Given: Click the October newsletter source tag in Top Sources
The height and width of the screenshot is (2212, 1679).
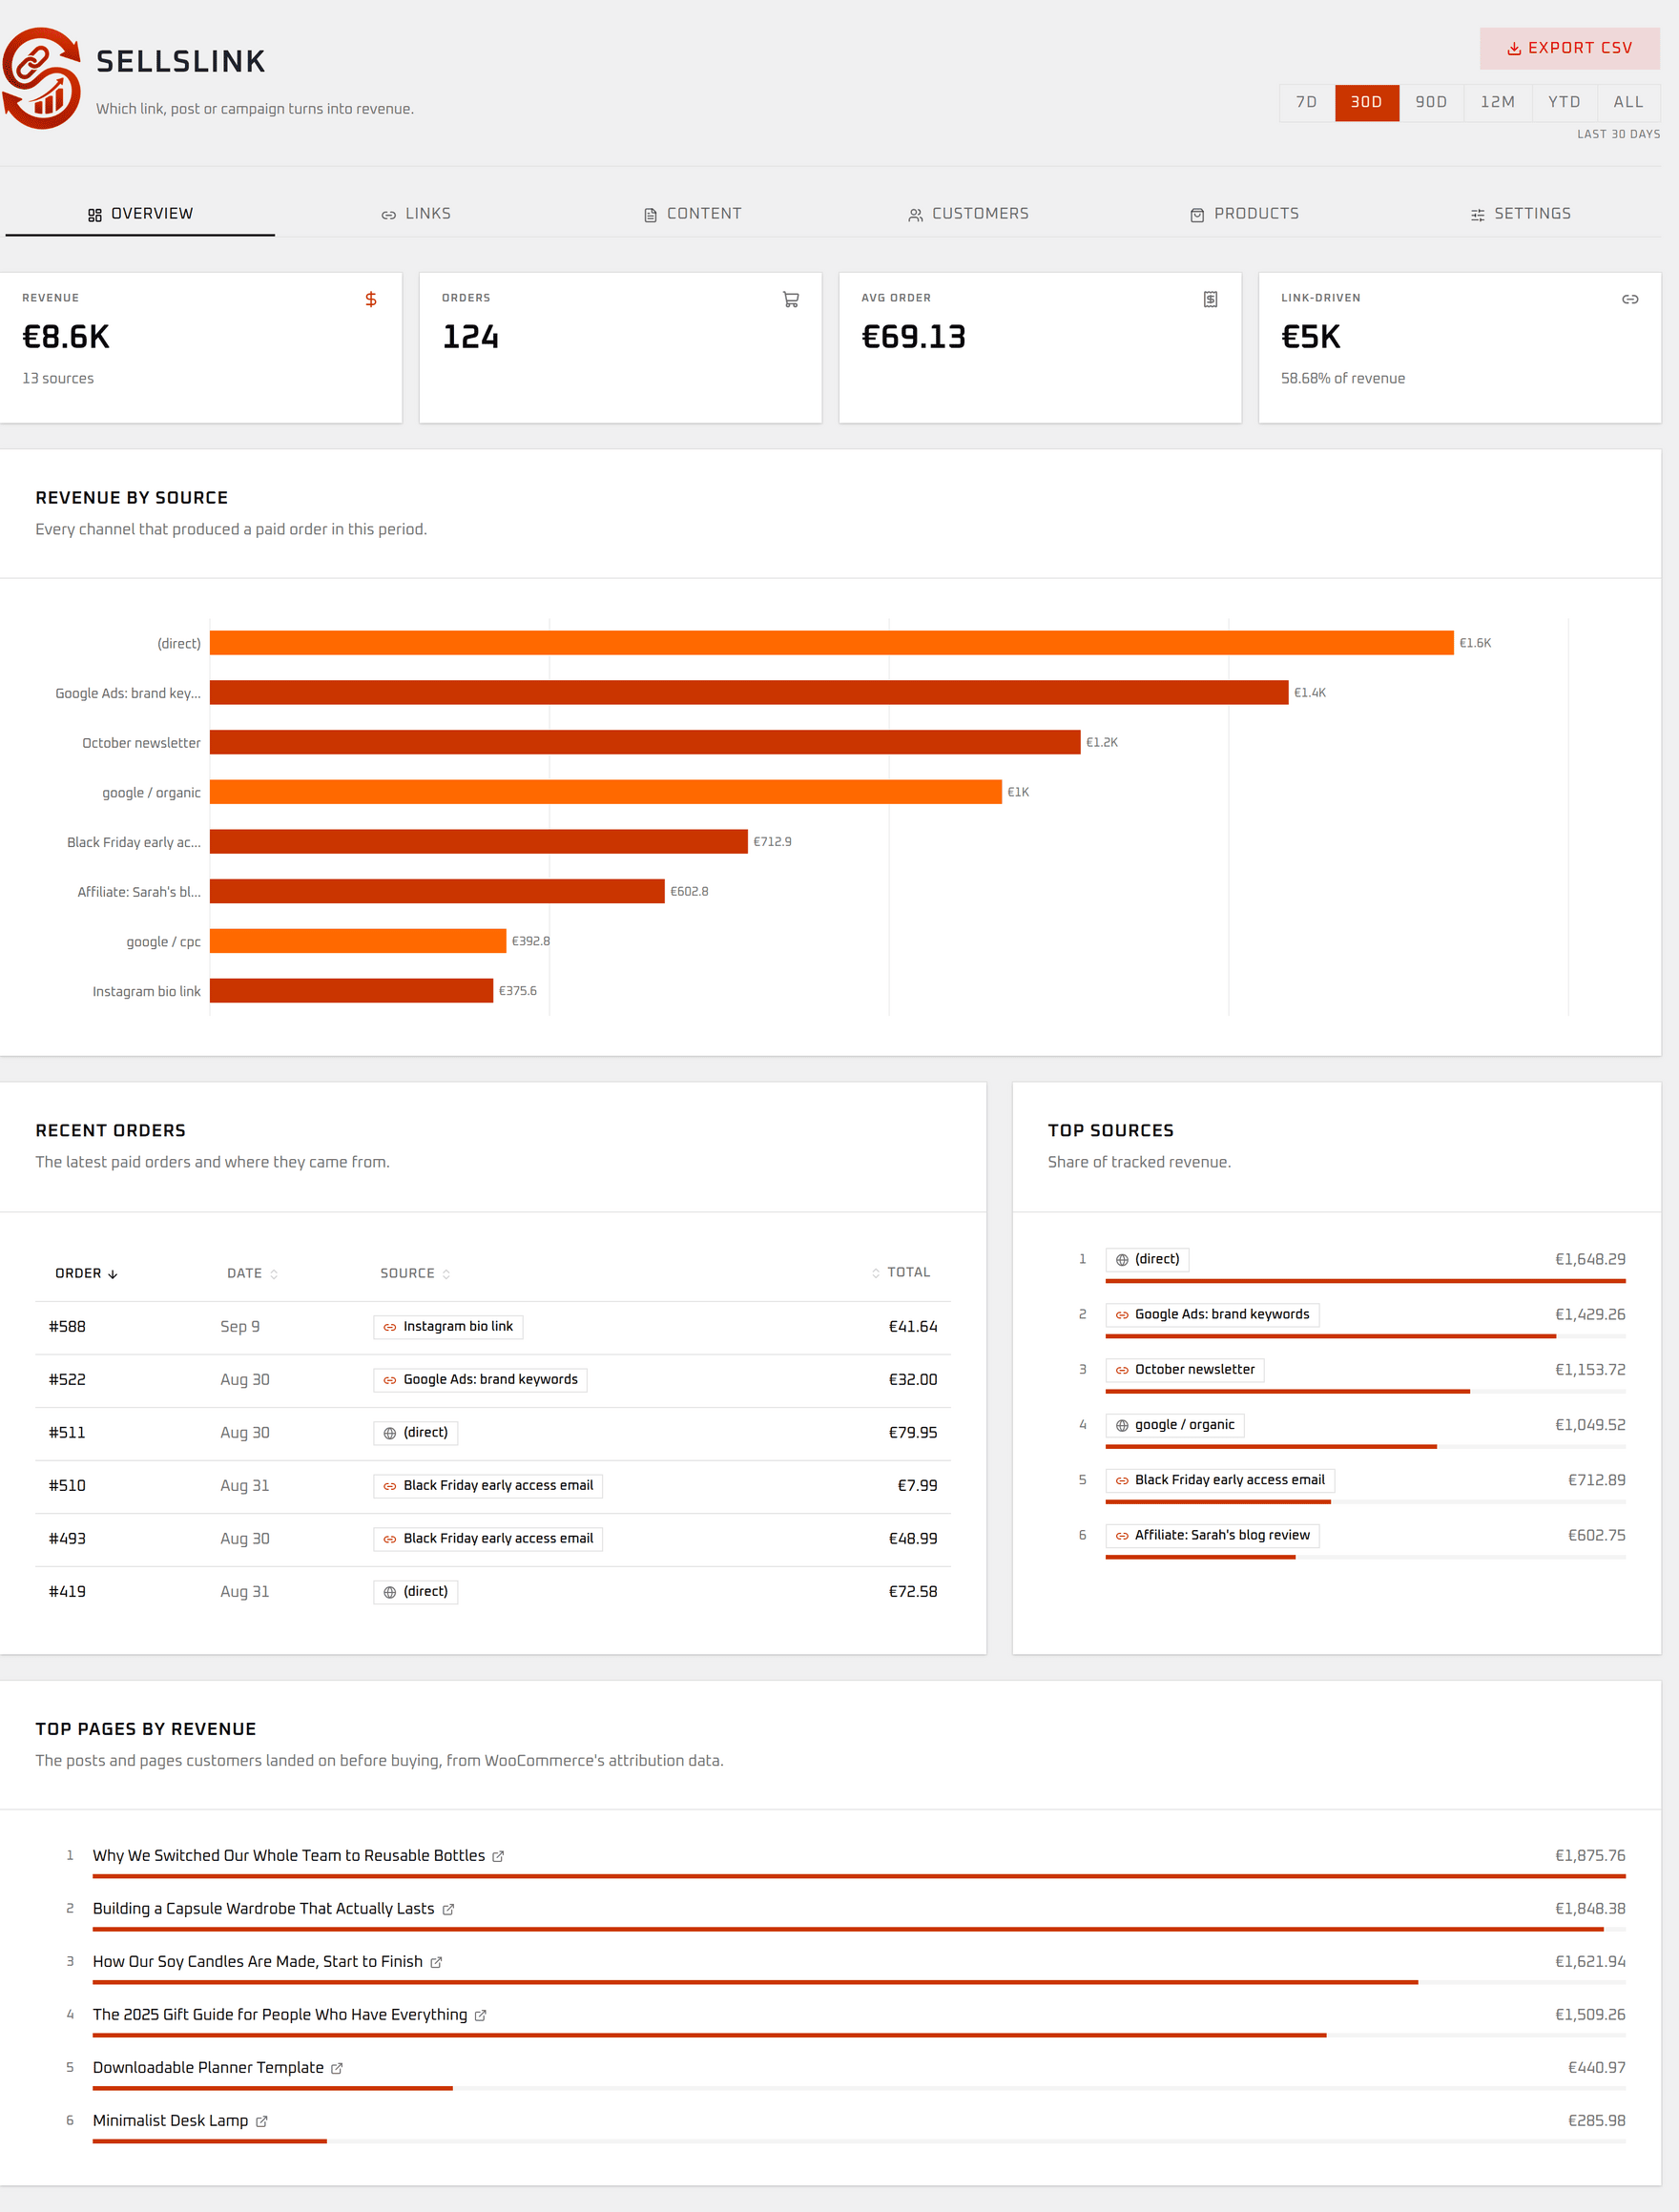Looking at the screenshot, I should click(x=1185, y=1370).
